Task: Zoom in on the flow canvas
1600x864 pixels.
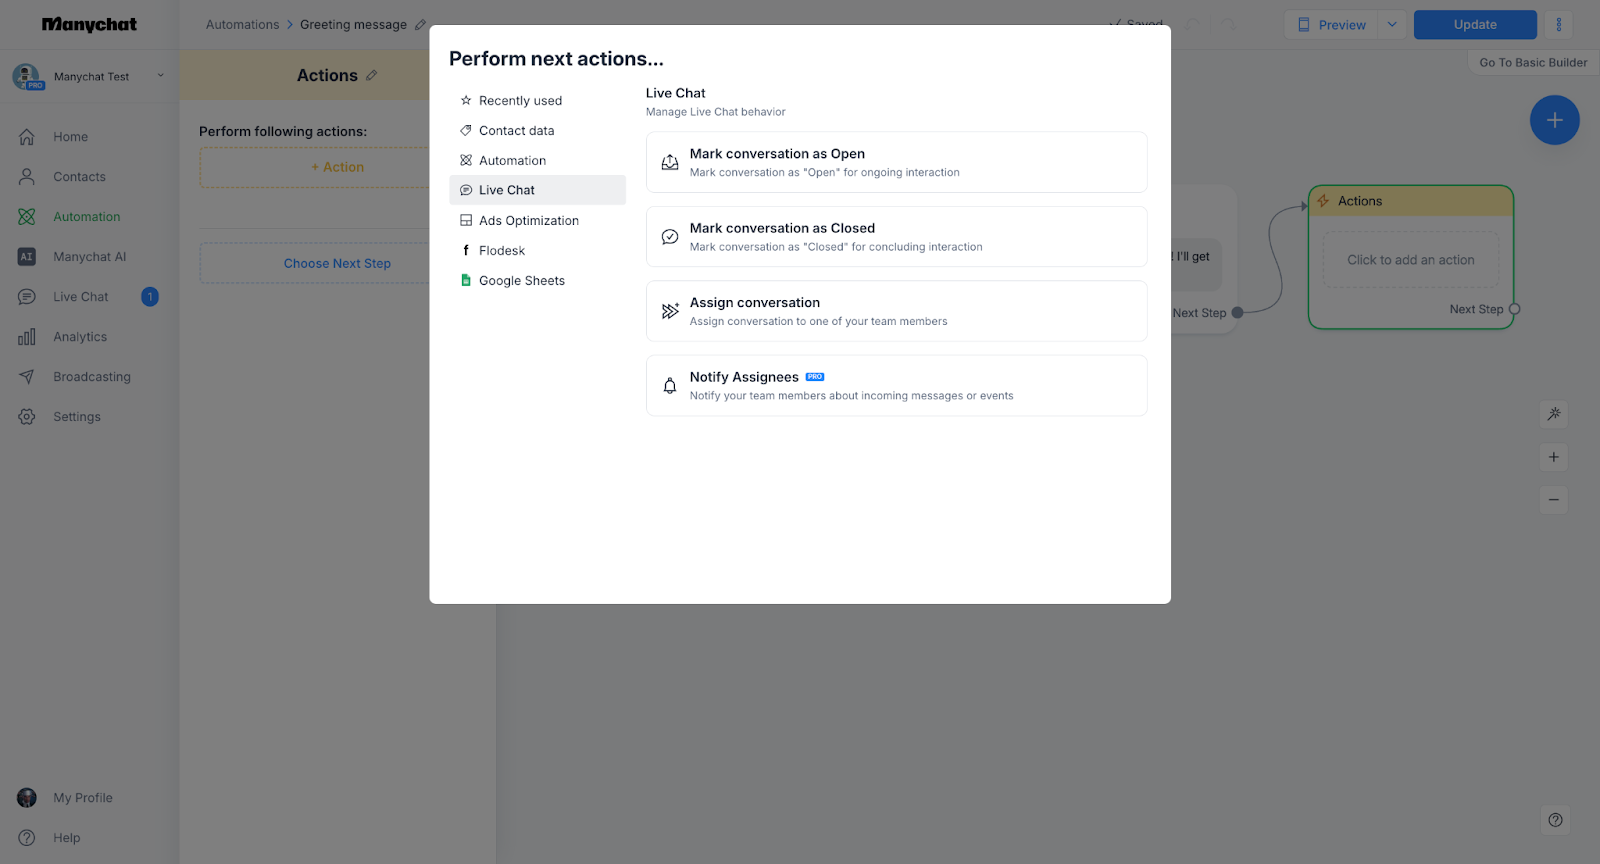Action: 1554,457
